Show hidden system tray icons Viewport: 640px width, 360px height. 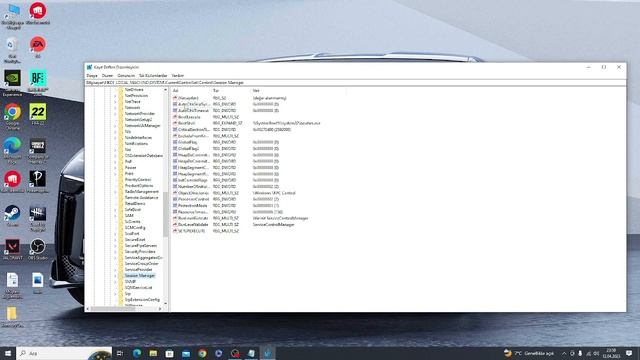(x=564, y=353)
